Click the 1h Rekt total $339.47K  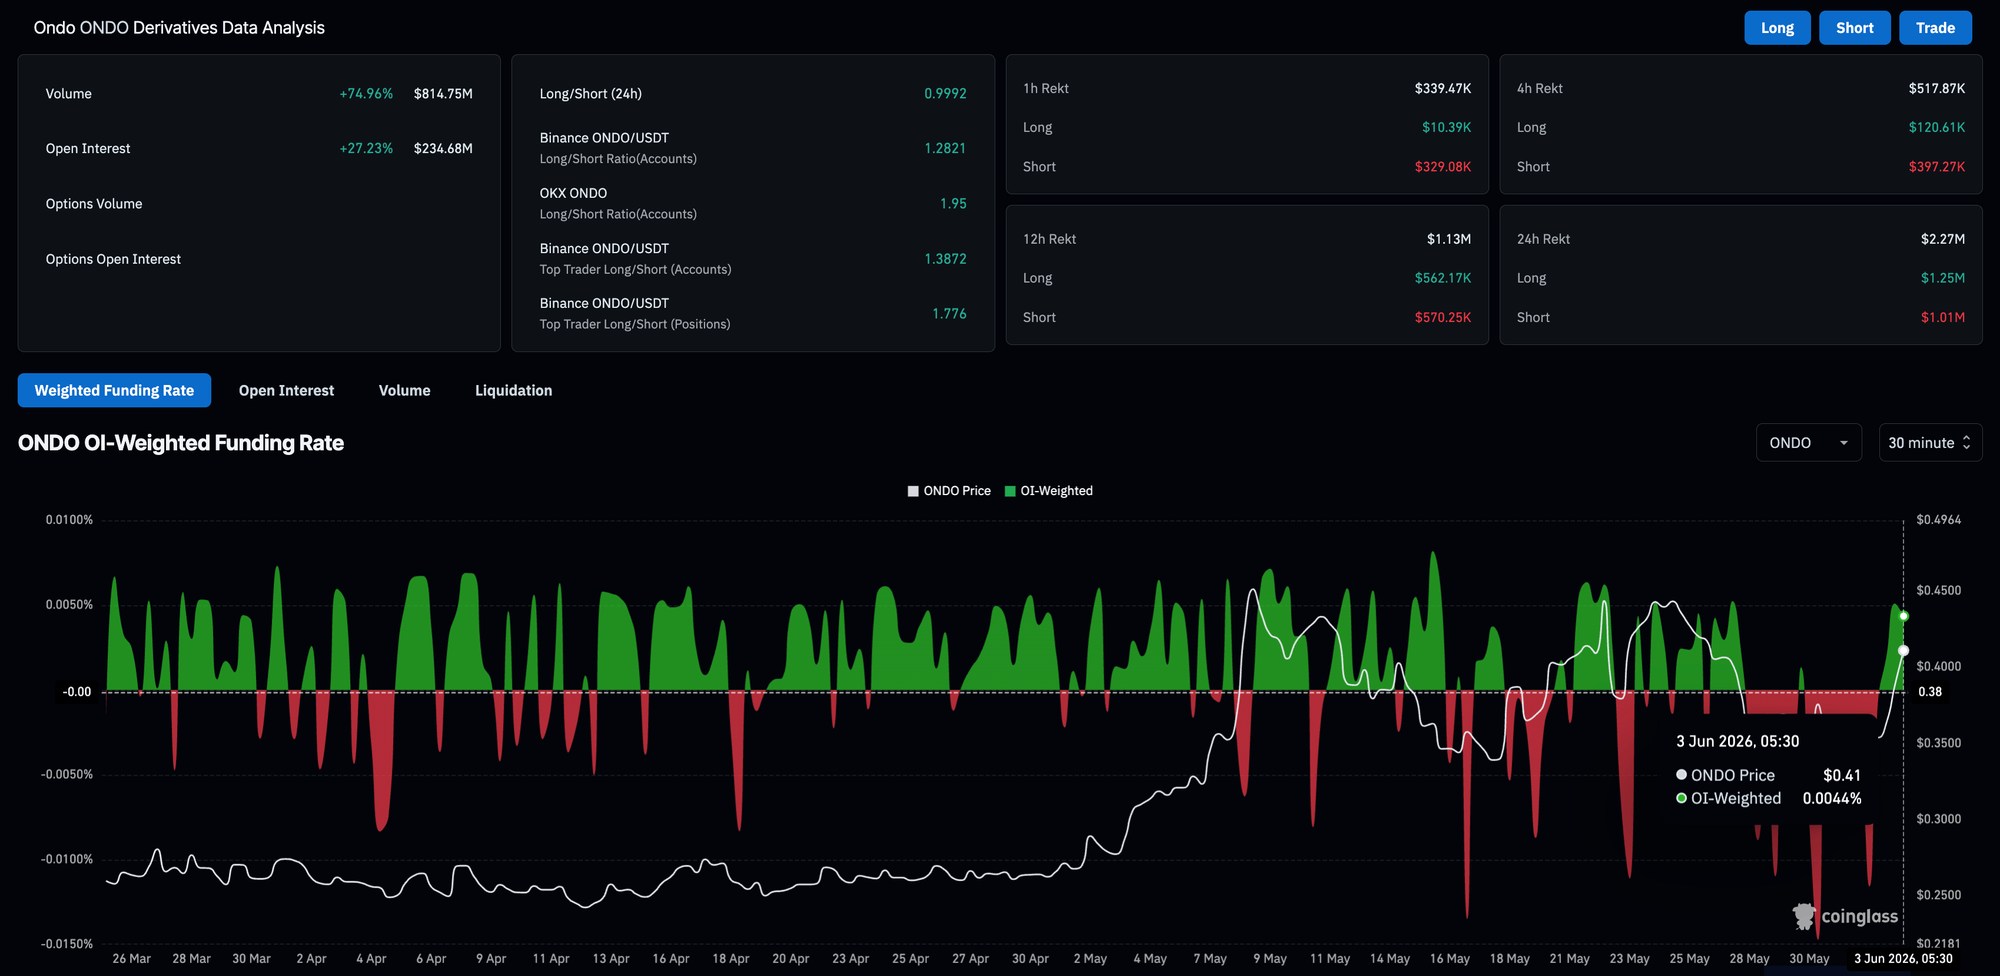[1443, 89]
